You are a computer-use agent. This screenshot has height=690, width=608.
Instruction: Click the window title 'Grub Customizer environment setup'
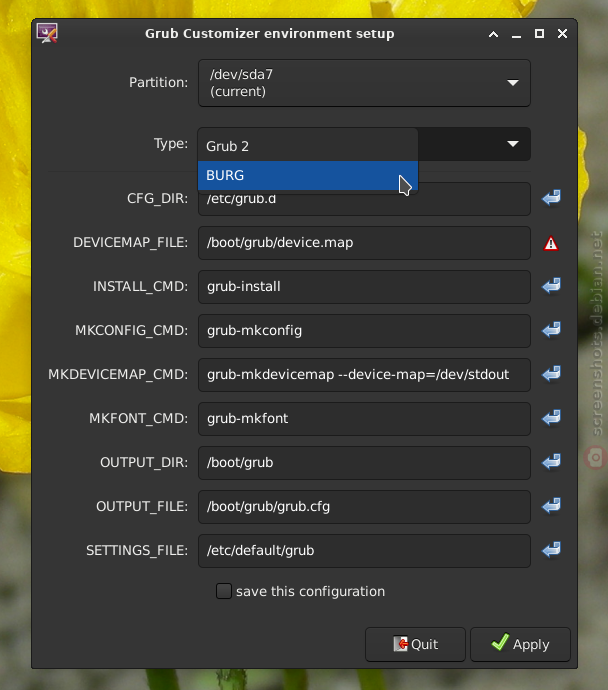(x=270, y=34)
